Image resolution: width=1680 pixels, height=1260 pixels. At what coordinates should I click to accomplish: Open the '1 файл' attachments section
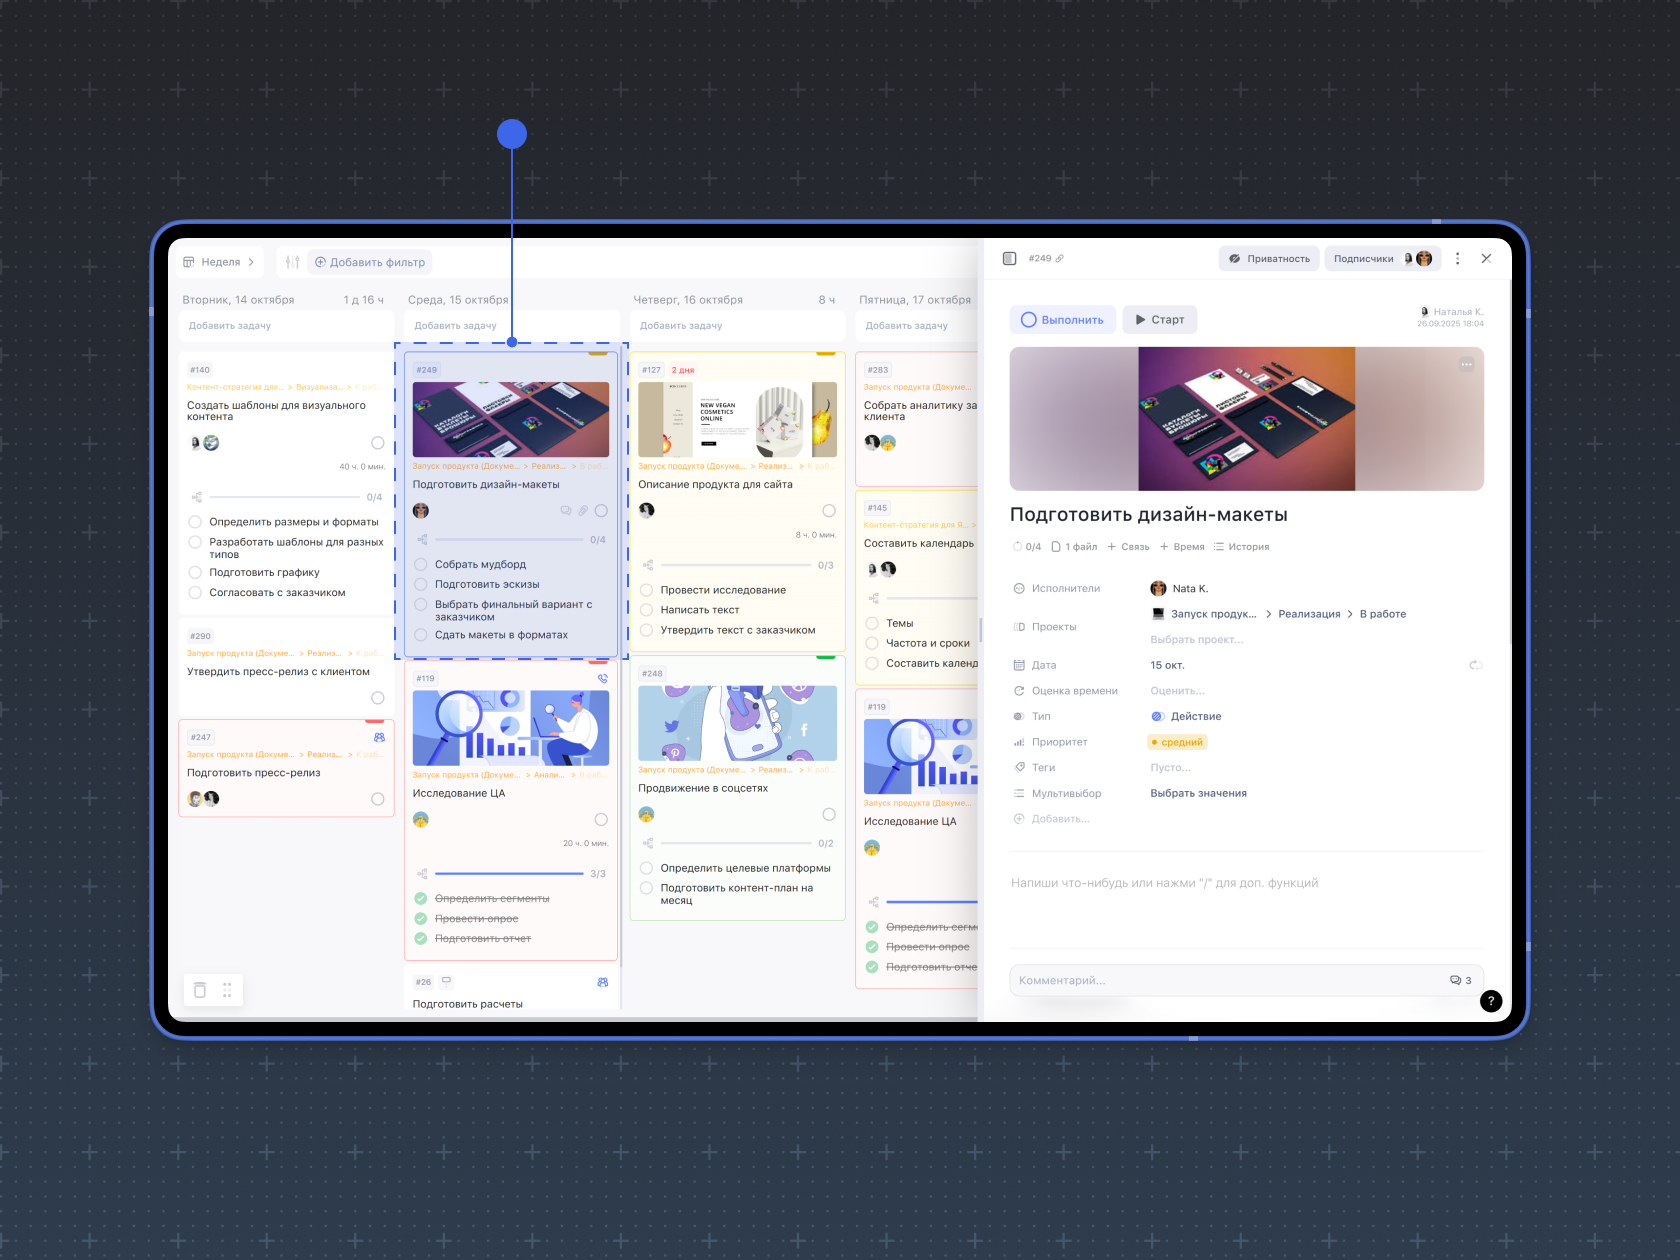tap(1074, 547)
